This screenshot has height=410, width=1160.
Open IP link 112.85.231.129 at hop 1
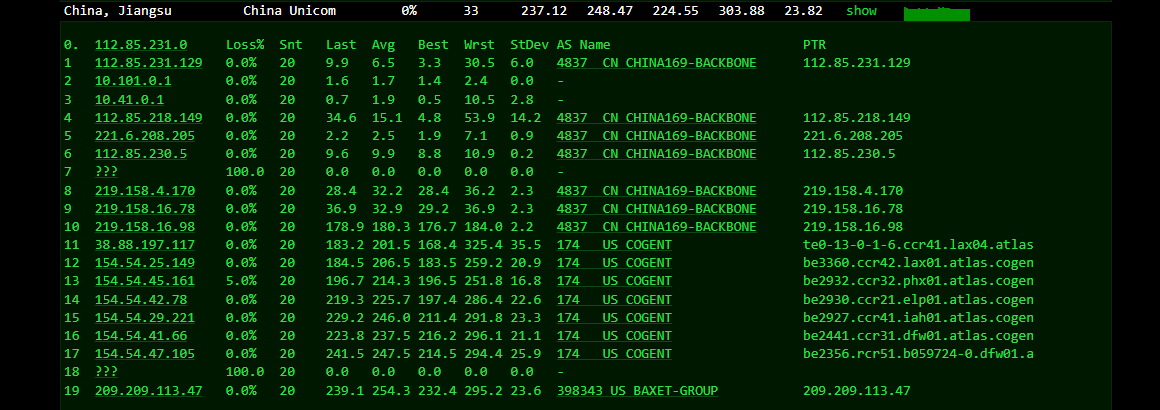pyautogui.click(x=148, y=63)
